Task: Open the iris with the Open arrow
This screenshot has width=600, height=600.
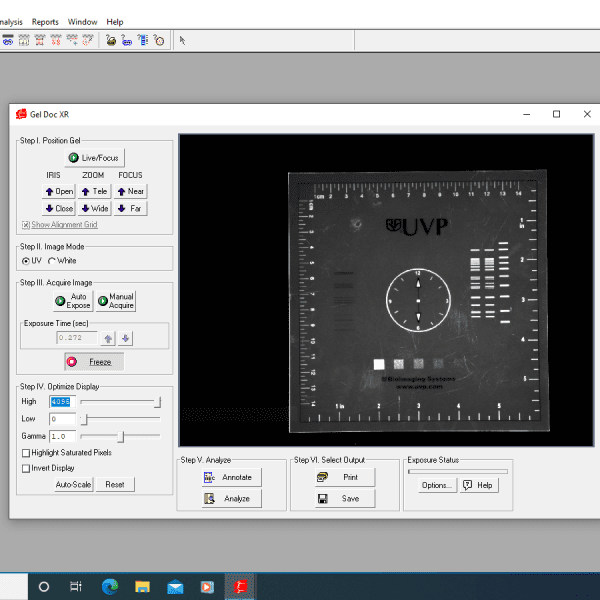Action: click(x=59, y=191)
